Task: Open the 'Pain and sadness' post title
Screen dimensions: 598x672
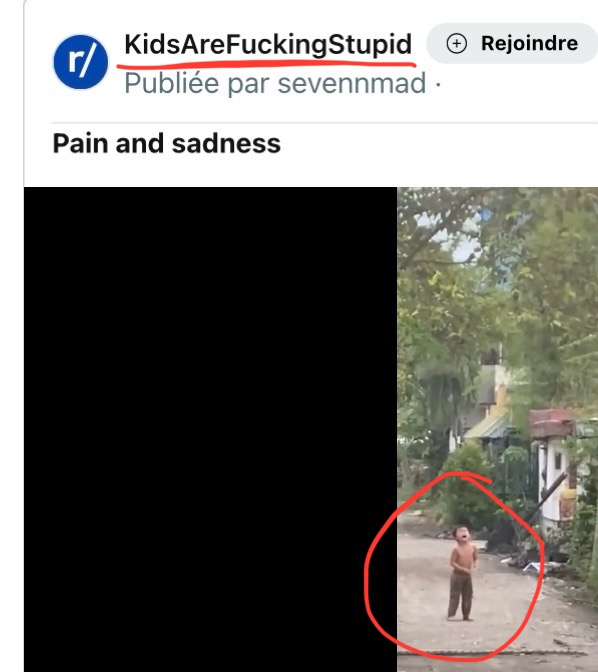Action: click(x=167, y=143)
